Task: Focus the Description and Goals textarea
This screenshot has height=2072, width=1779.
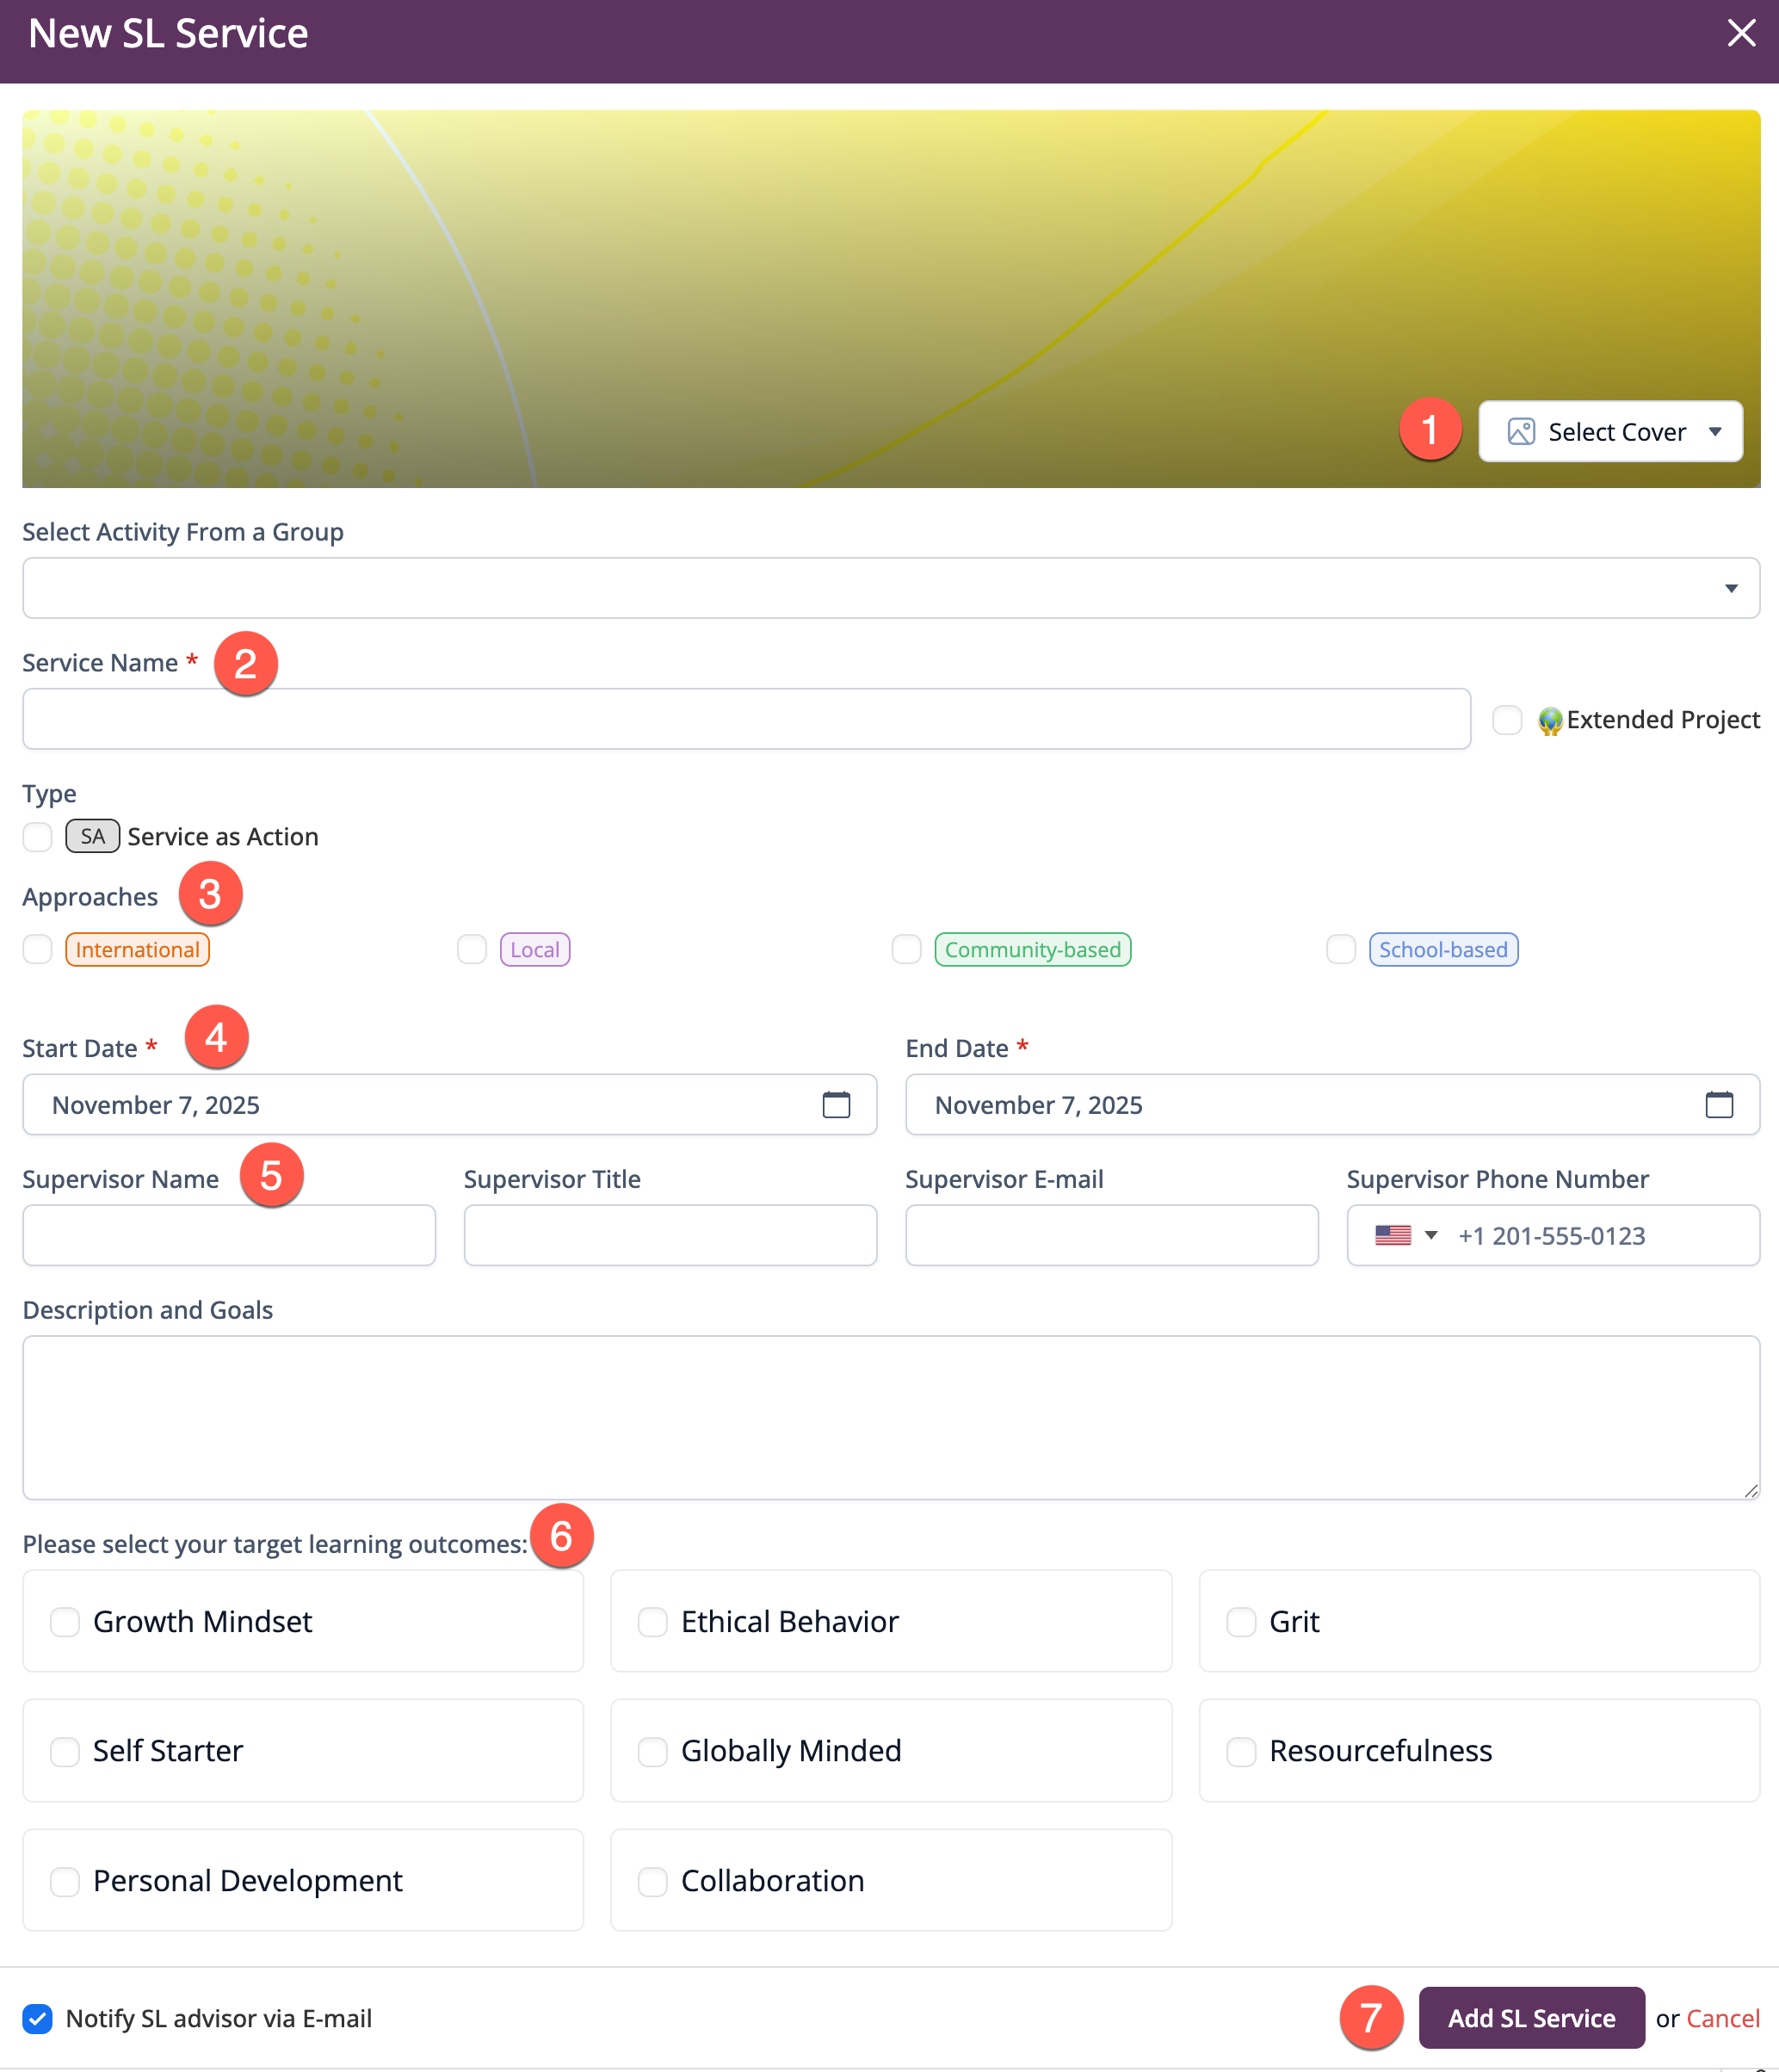Action: pyautogui.click(x=890, y=1417)
